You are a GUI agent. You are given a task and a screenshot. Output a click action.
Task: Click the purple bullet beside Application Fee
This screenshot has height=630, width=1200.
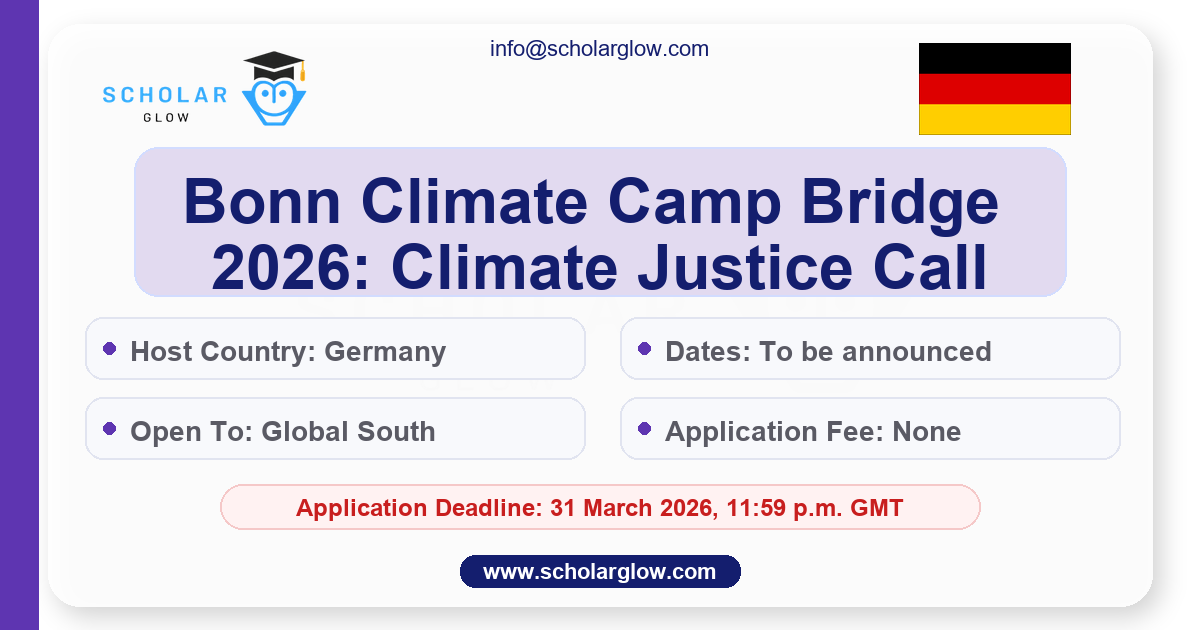tap(645, 429)
